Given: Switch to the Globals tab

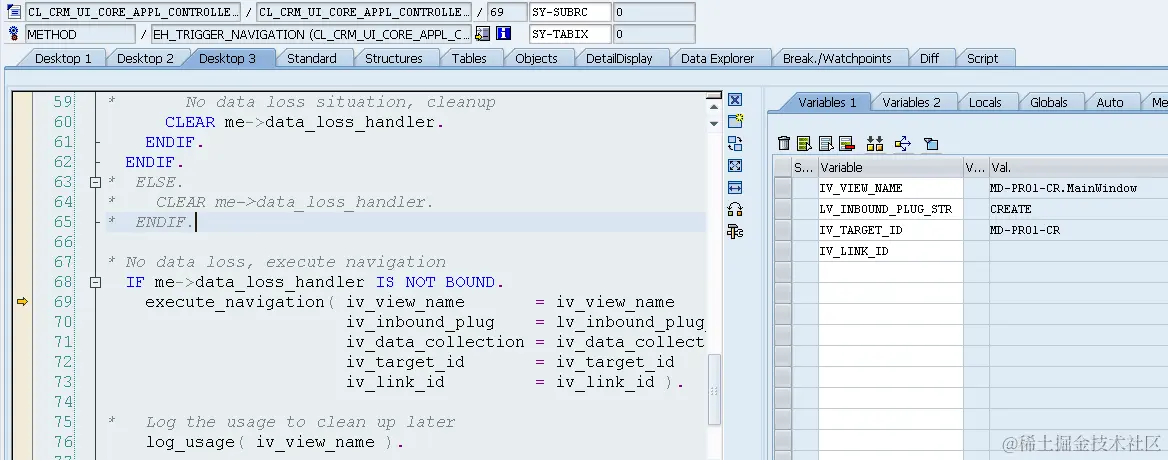Looking at the screenshot, I should [1048, 103].
